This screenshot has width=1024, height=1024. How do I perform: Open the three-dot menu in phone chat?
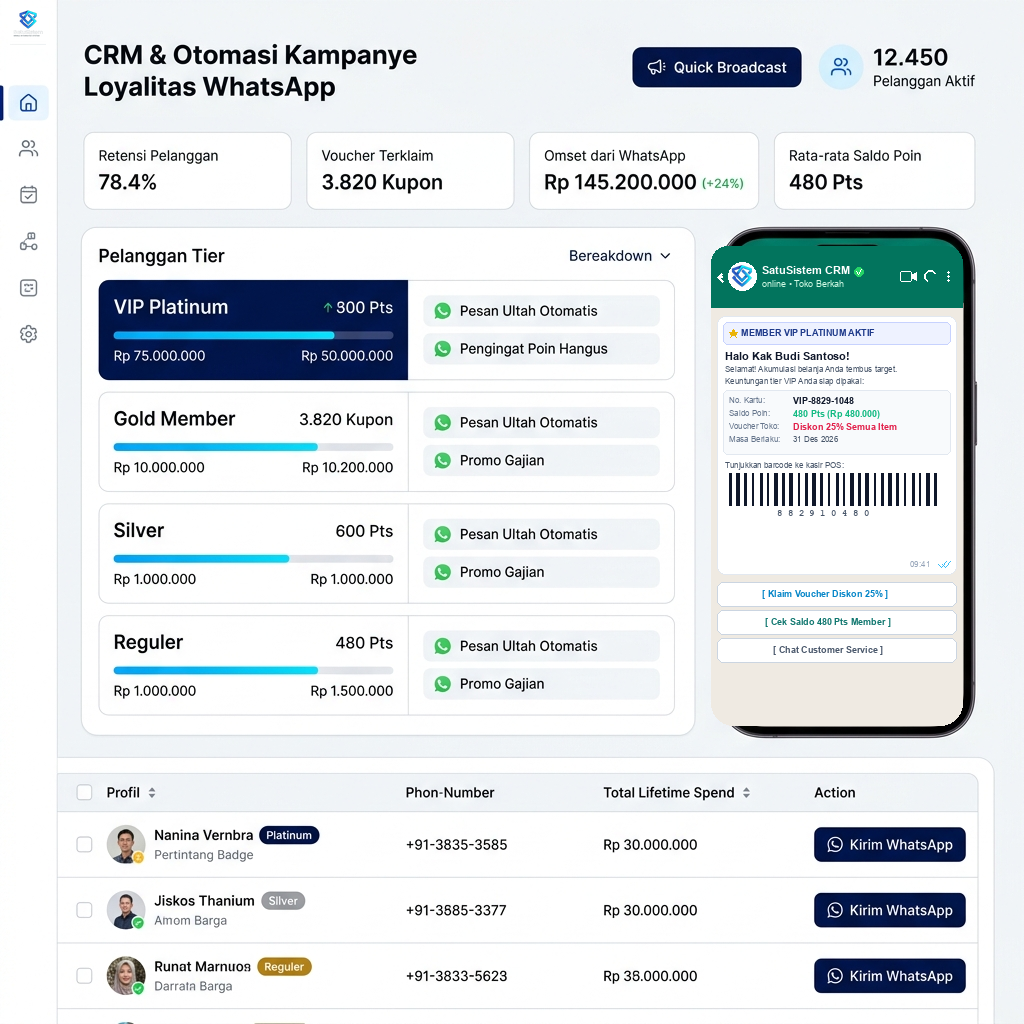pyautogui.click(x=948, y=276)
